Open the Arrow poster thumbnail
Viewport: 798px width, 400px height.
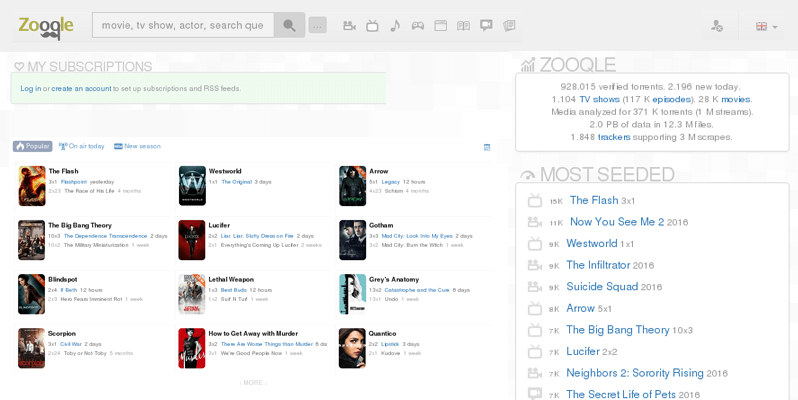pos(352,186)
